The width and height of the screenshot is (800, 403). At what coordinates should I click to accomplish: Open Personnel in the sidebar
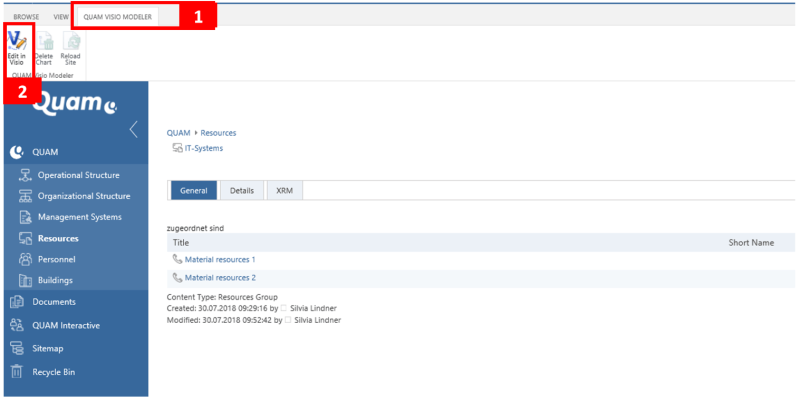pyautogui.click(x=57, y=259)
